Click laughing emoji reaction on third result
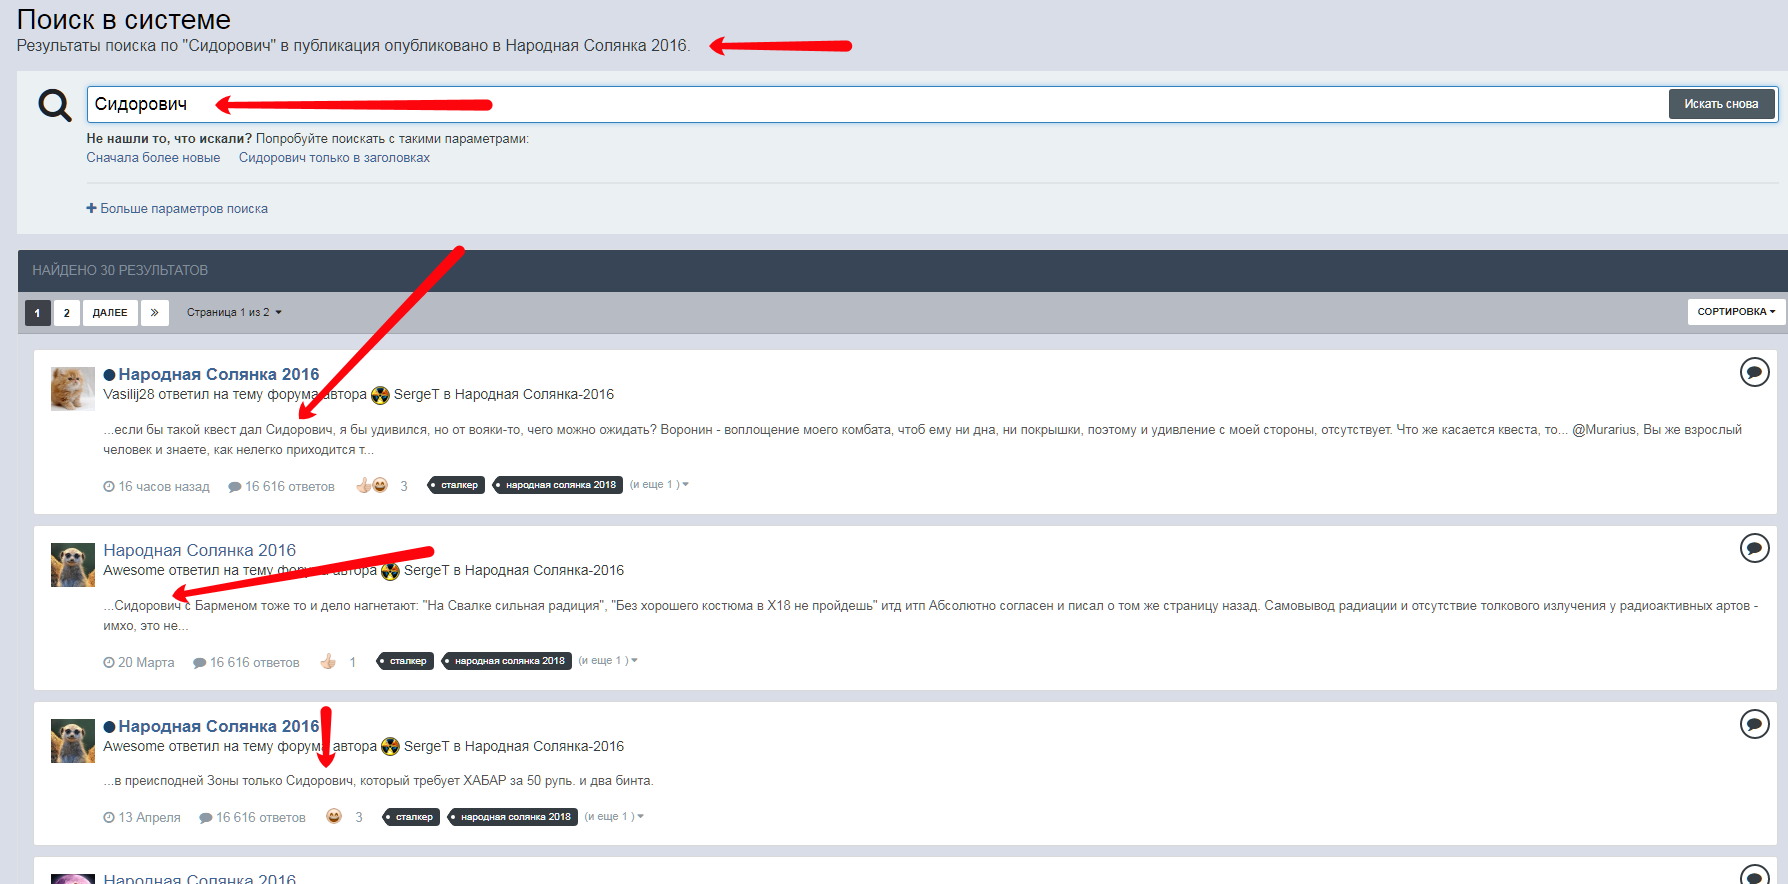 pos(334,817)
